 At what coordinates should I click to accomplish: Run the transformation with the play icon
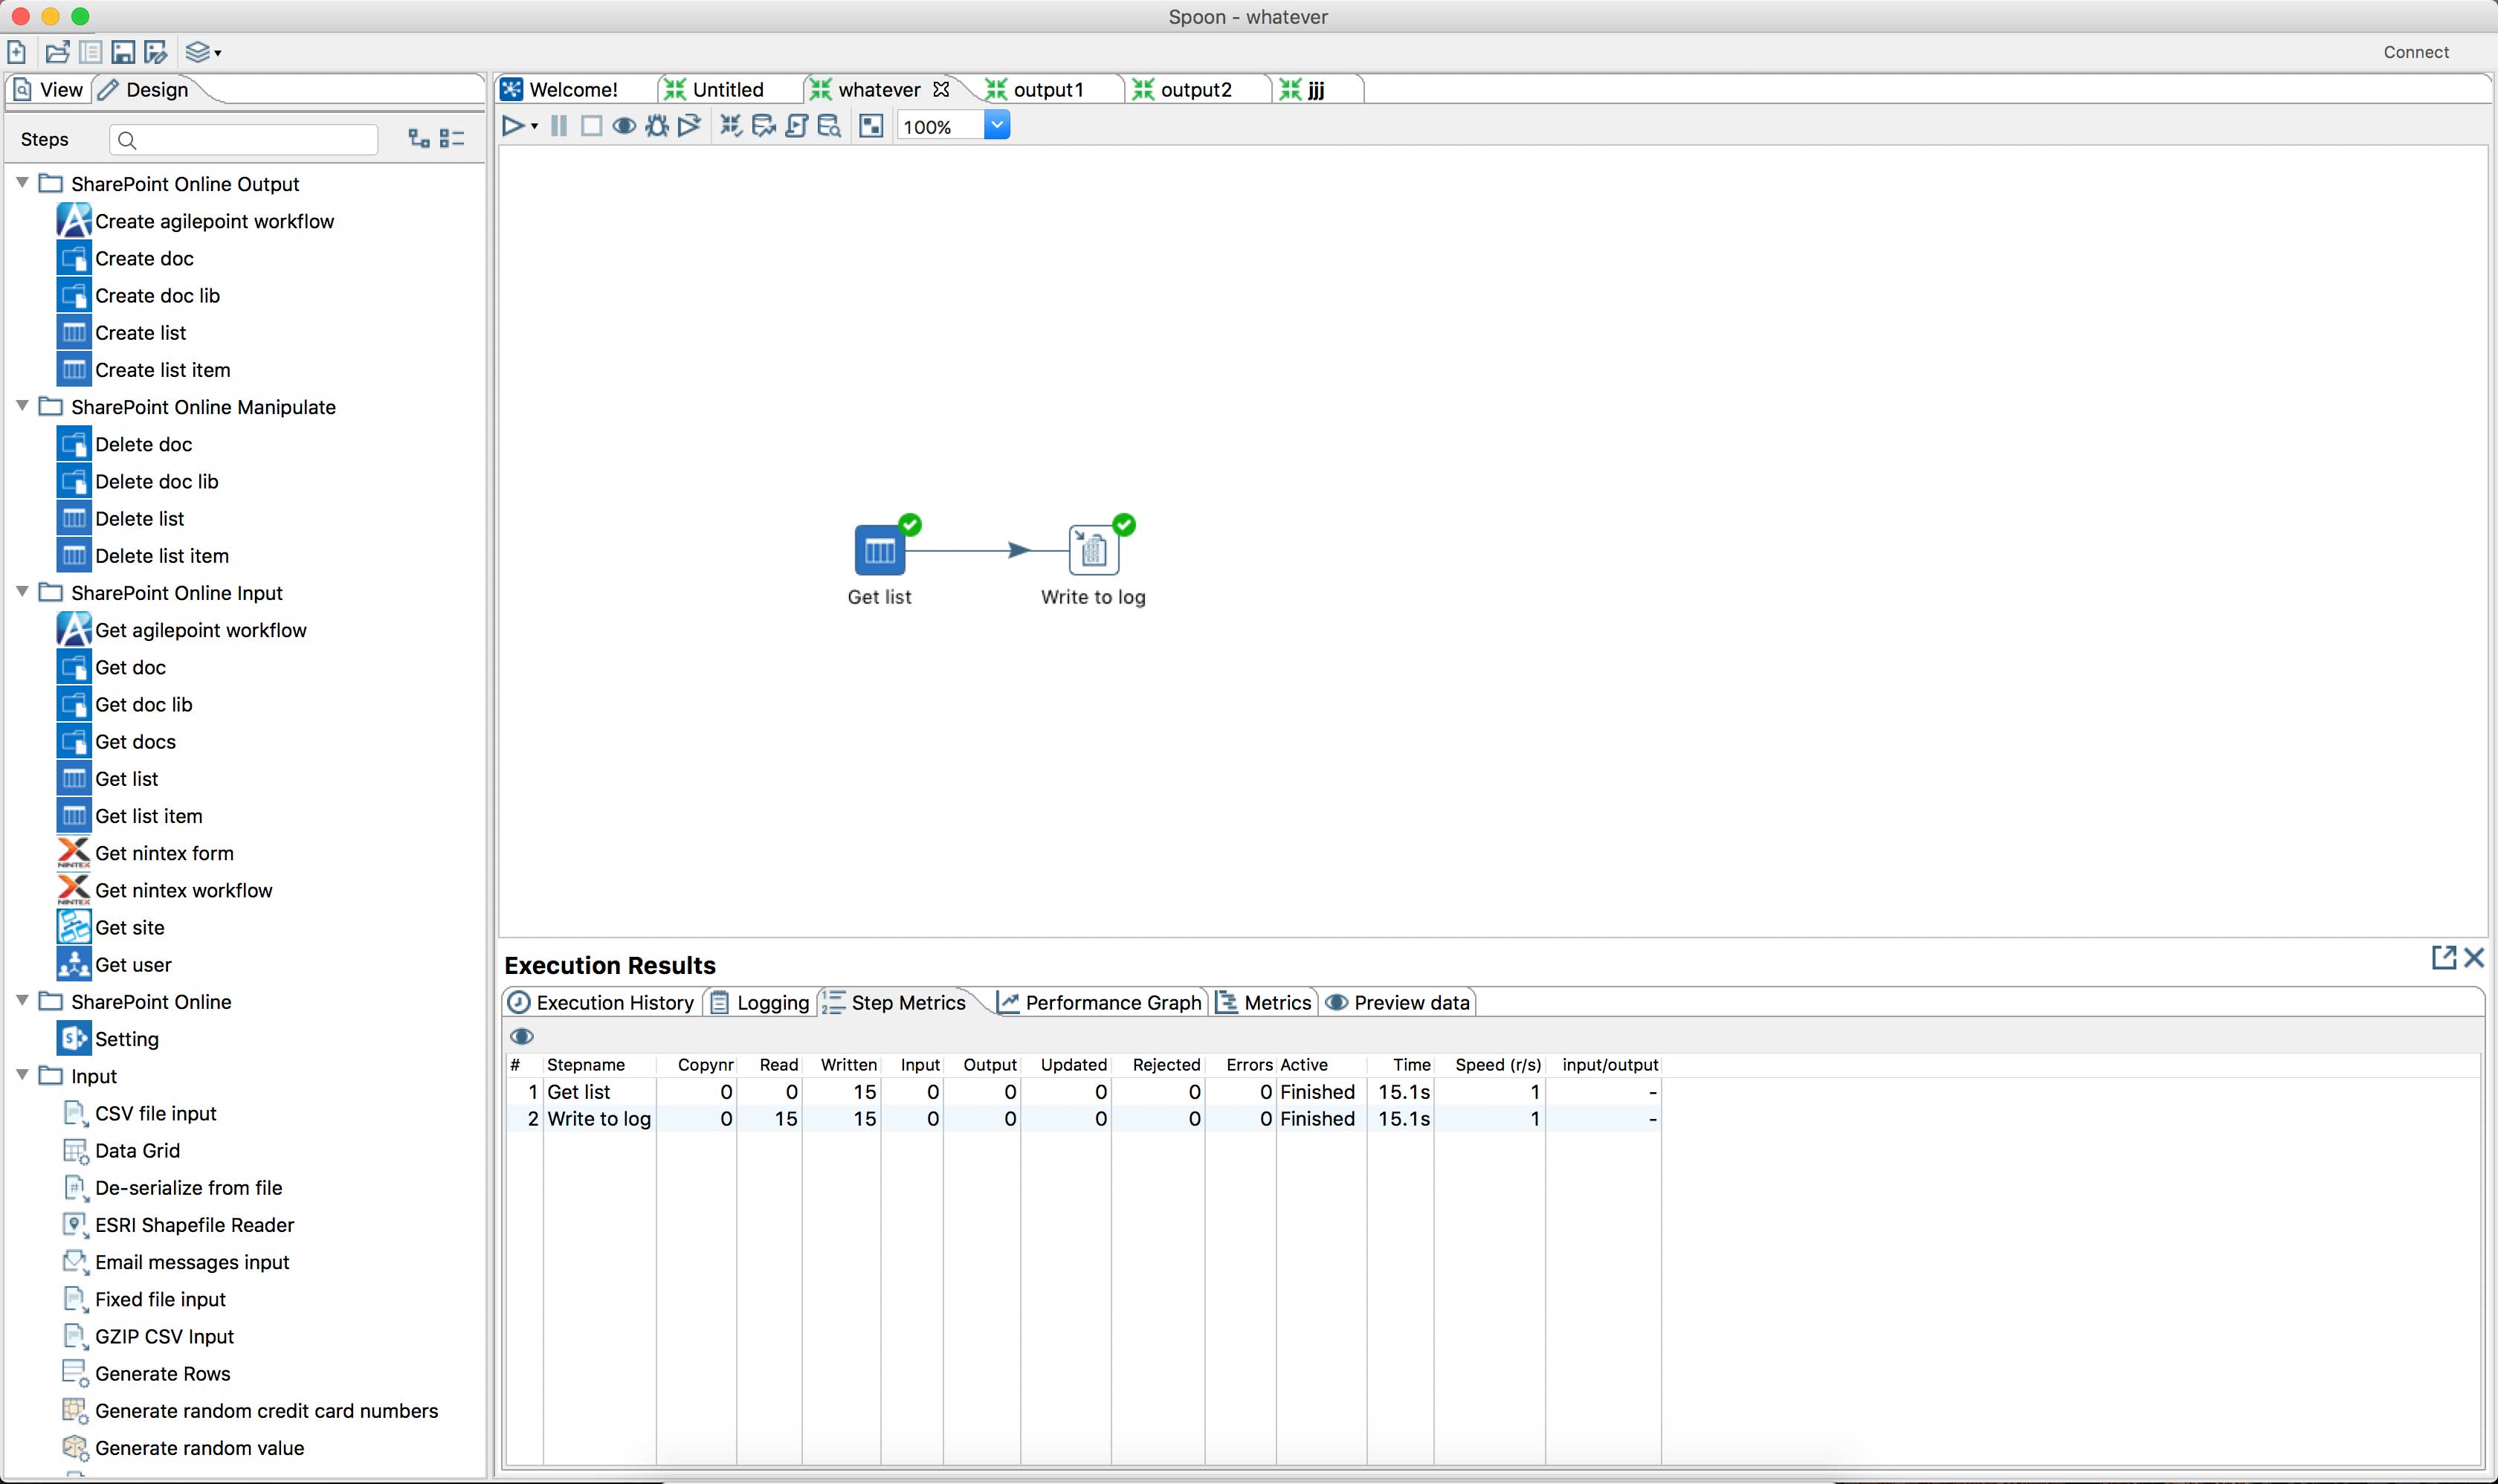click(x=513, y=126)
